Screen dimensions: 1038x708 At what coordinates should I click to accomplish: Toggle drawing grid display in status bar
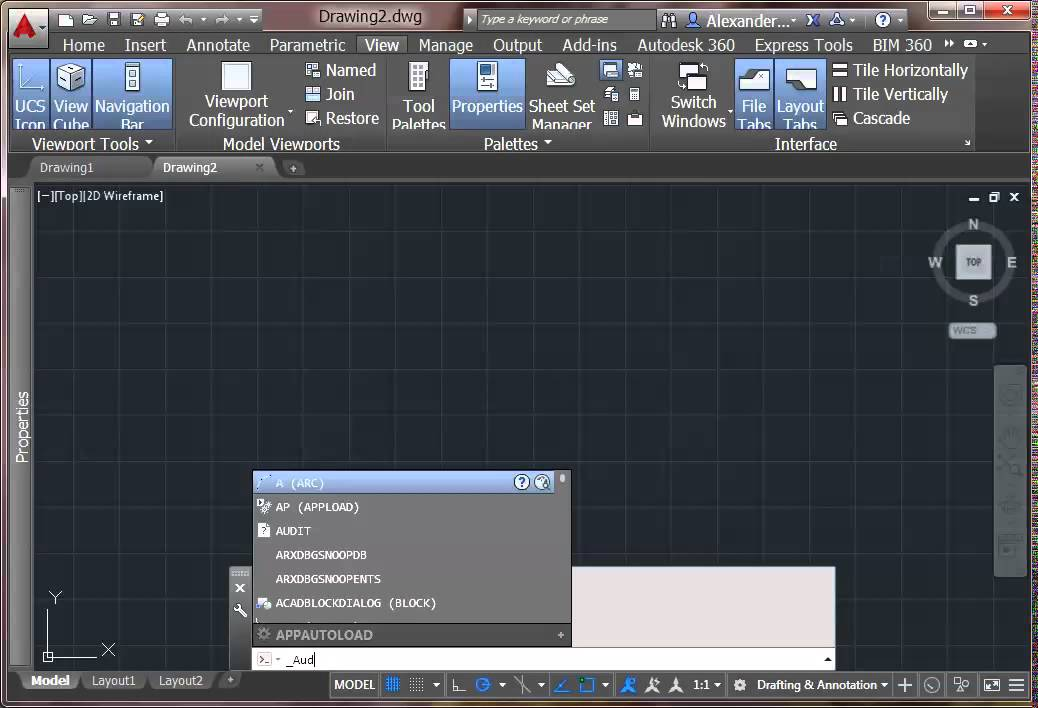[393, 685]
